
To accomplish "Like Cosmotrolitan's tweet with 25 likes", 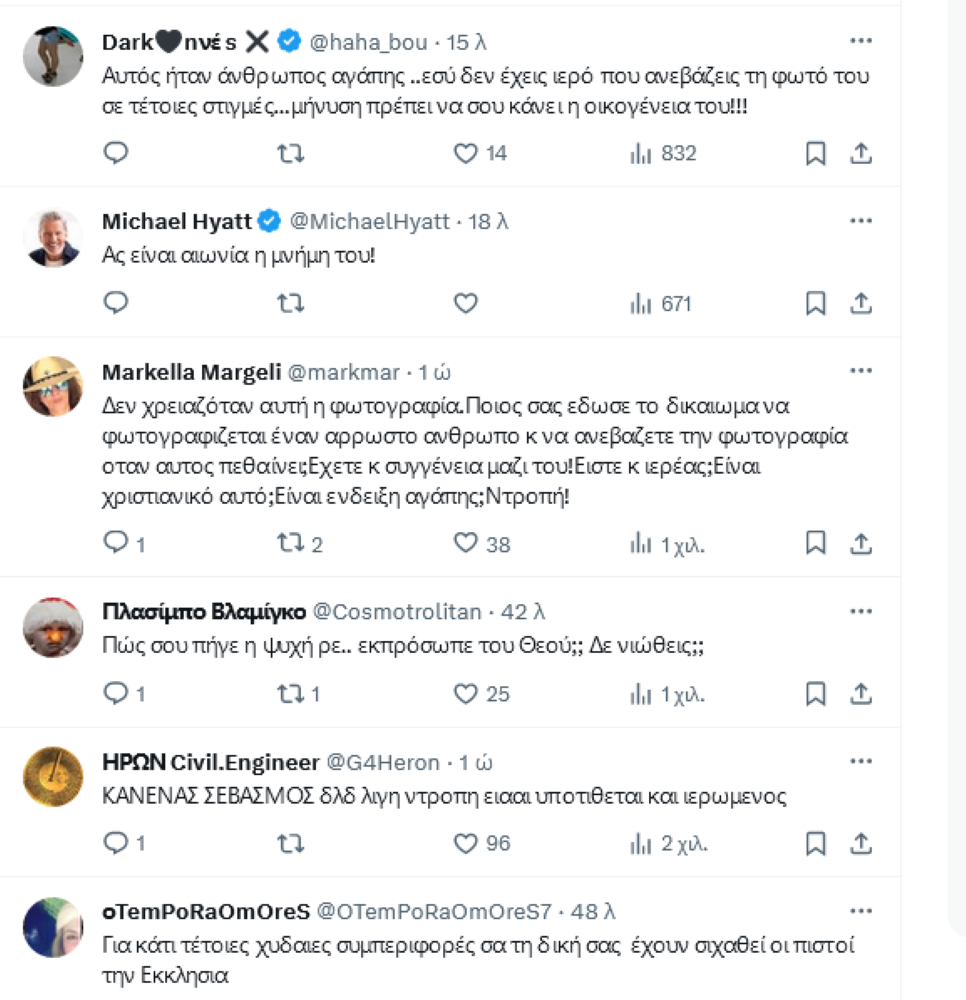I will pyautogui.click(x=466, y=693).
